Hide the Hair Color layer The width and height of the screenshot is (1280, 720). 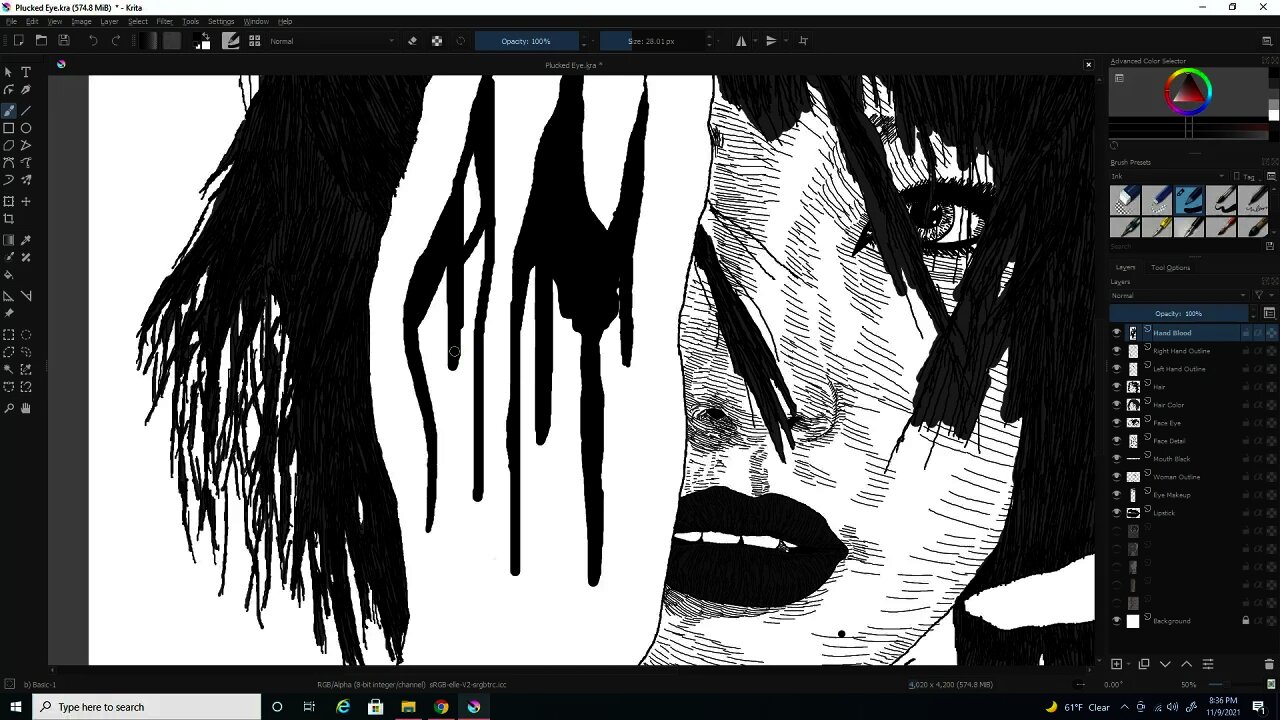(x=1117, y=405)
